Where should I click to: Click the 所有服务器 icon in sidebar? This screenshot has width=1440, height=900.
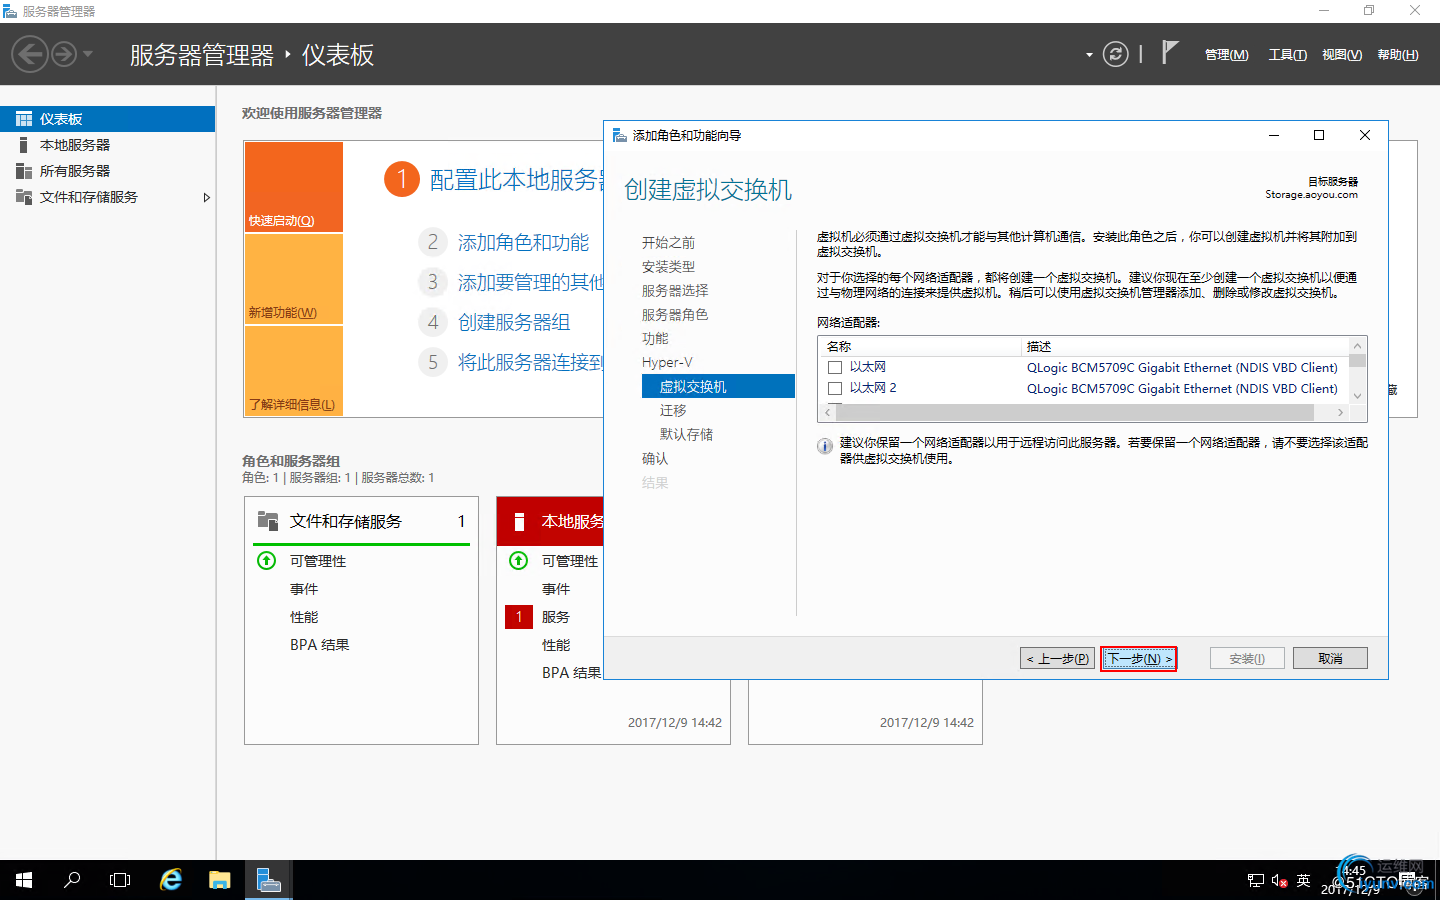coord(24,171)
